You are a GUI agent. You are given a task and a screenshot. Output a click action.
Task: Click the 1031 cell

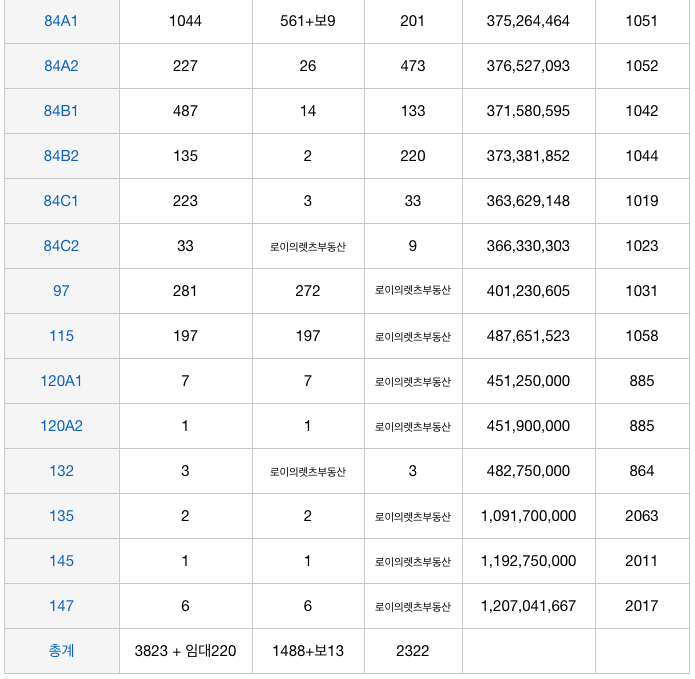click(641, 291)
